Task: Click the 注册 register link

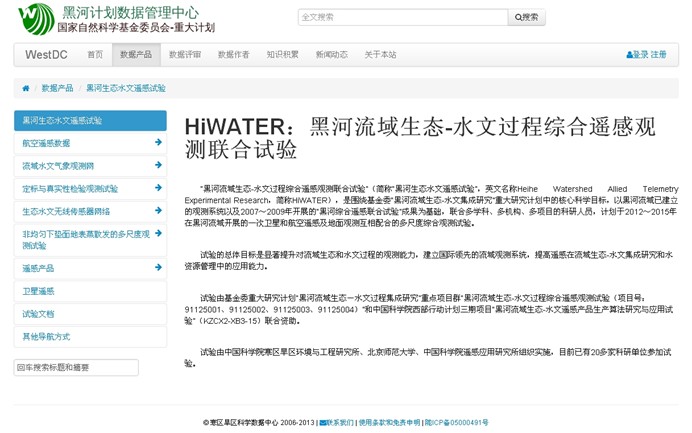Action: pos(658,55)
